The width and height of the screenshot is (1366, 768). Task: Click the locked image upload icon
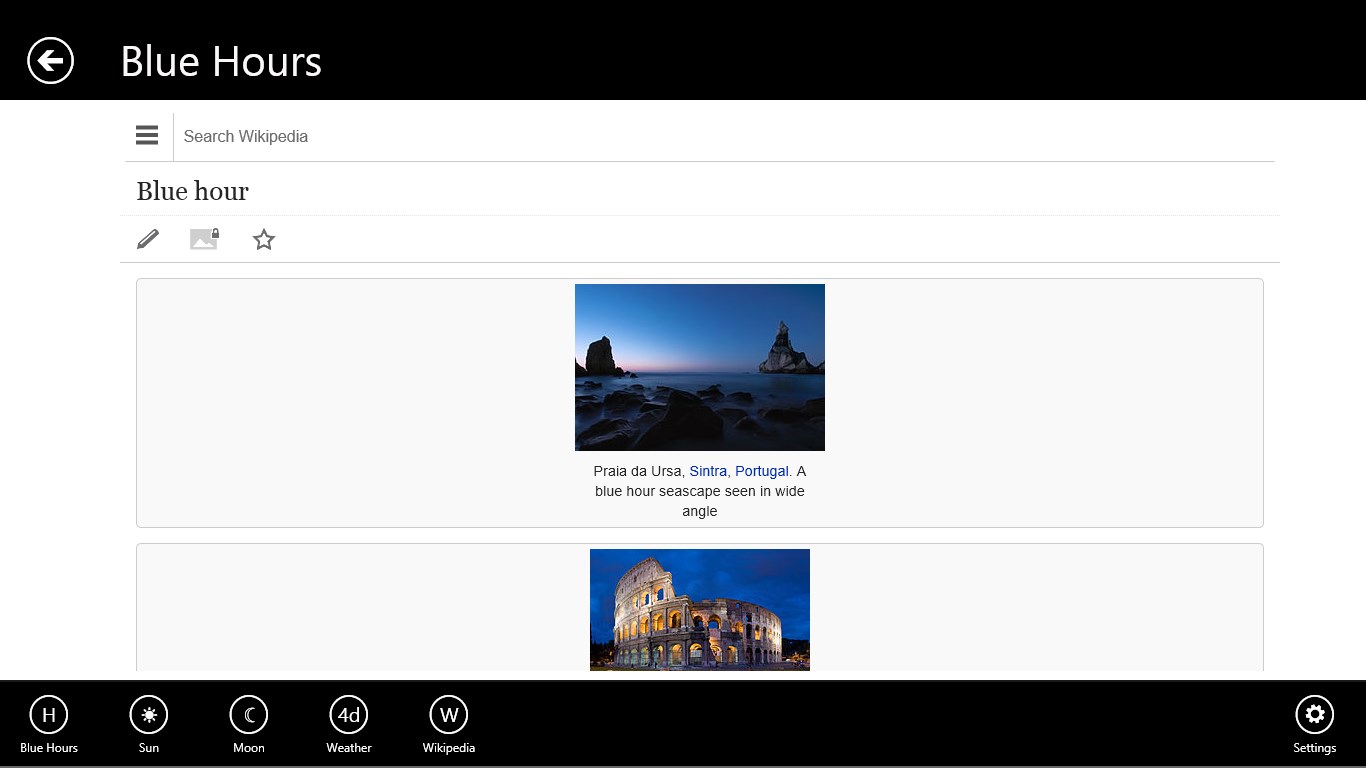tap(204, 239)
